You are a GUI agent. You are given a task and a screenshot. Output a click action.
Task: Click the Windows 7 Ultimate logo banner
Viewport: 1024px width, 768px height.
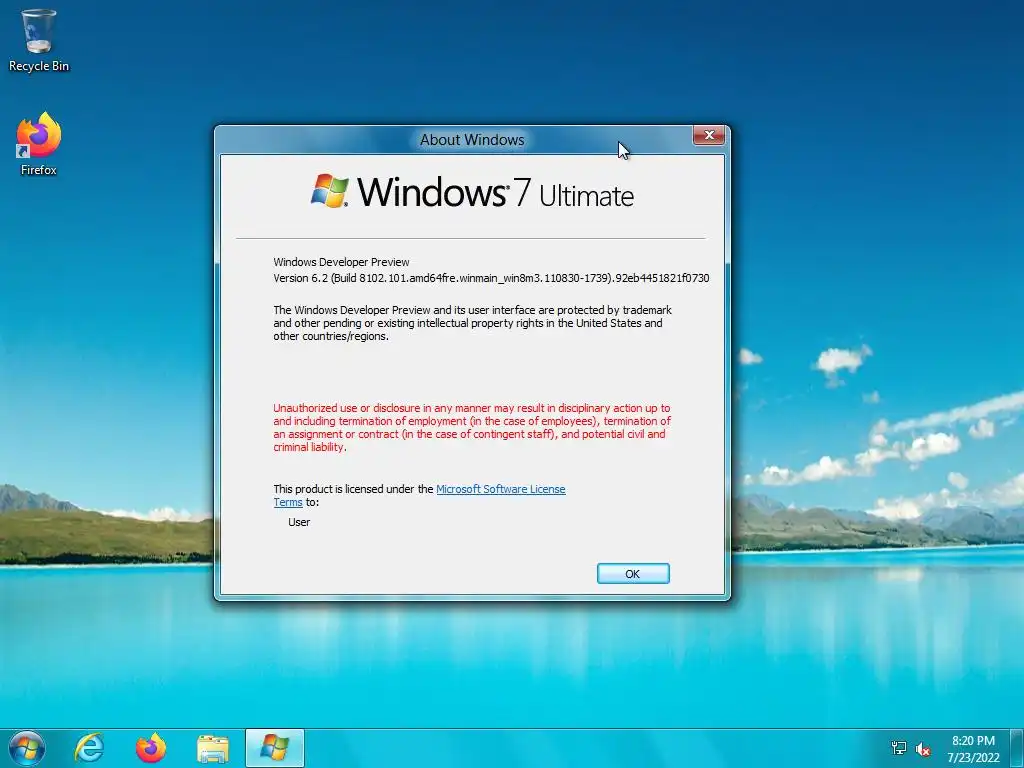(x=472, y=192)
